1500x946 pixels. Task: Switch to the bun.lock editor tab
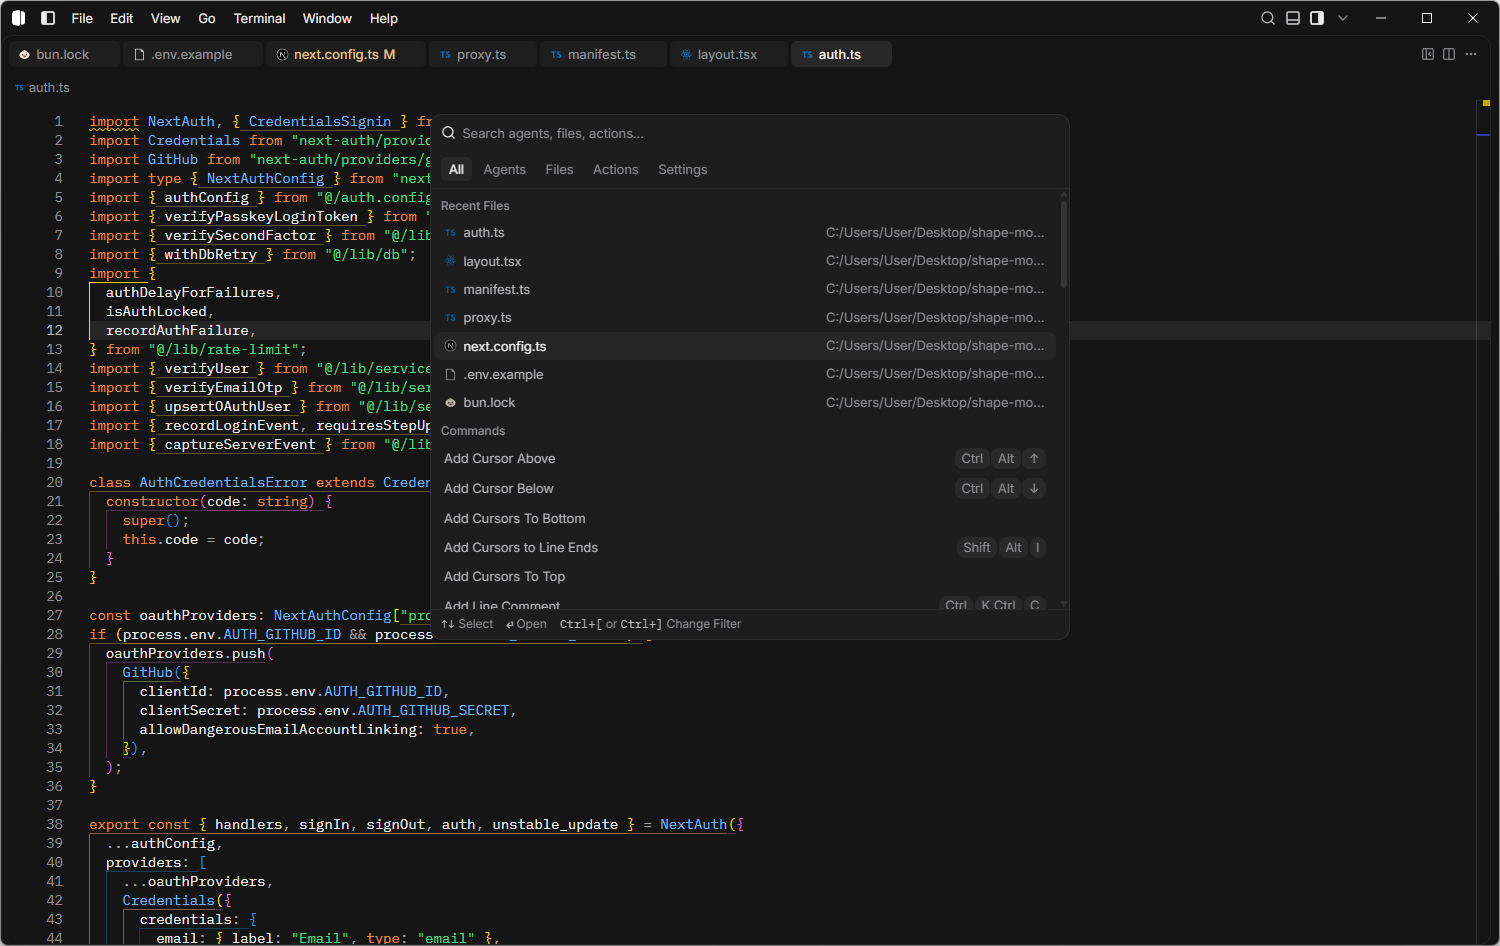[64, 54]
